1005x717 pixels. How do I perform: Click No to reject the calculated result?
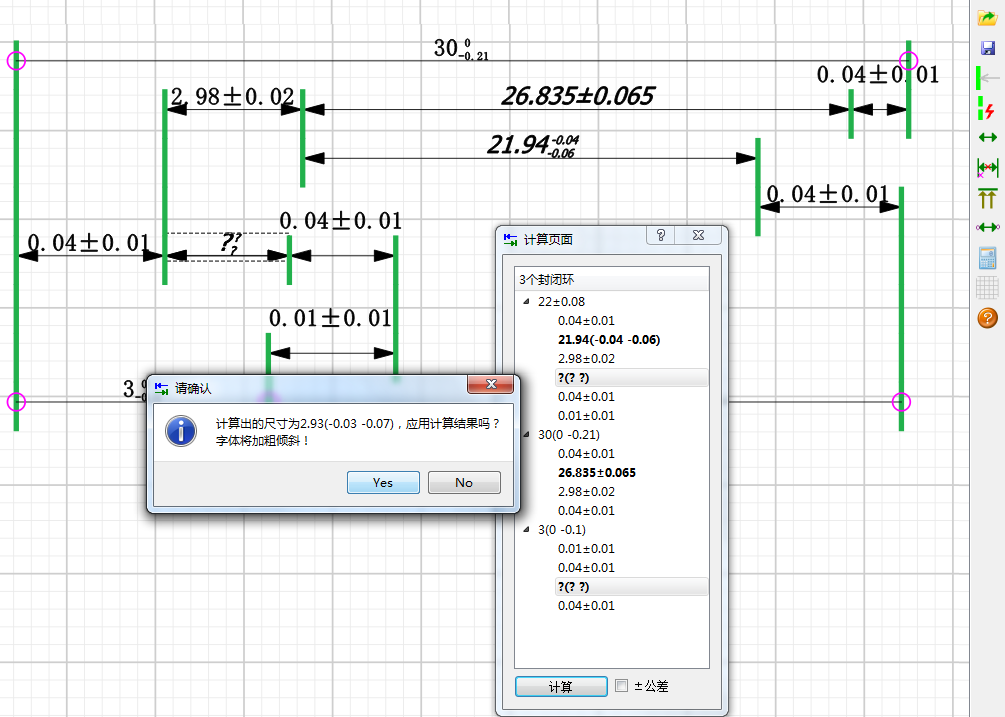(464, 482)
